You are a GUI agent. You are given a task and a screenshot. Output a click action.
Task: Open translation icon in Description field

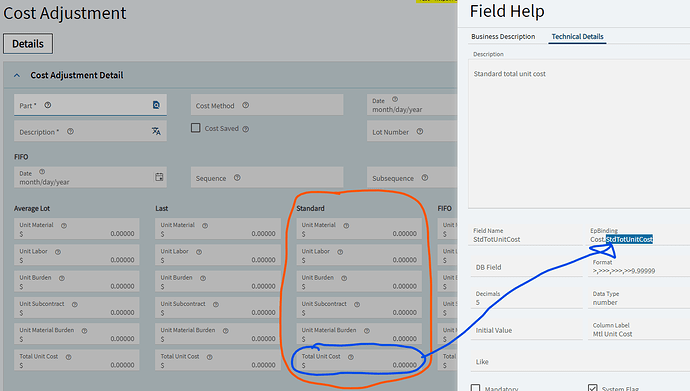pyautogui.click(x=156, y=131)
